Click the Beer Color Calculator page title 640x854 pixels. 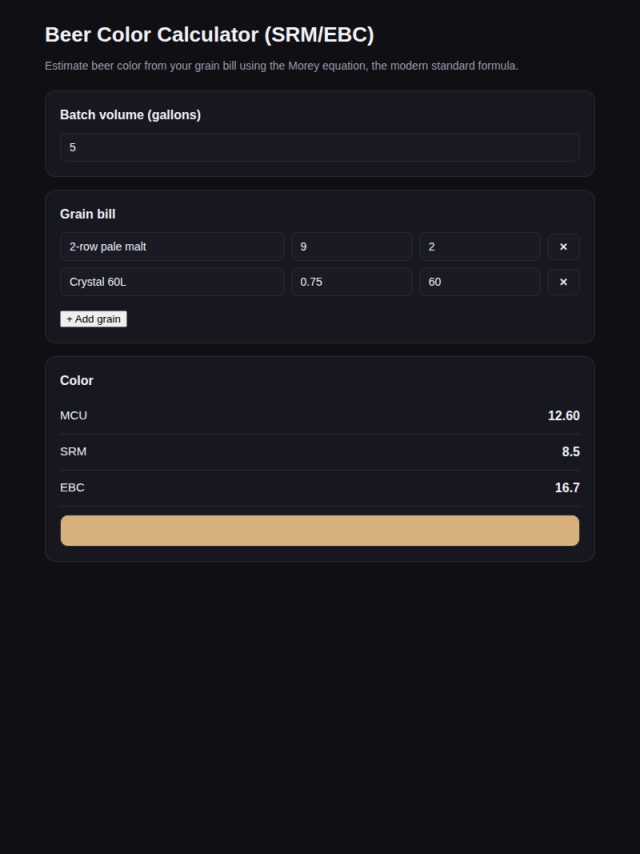(x=209, y=35)
